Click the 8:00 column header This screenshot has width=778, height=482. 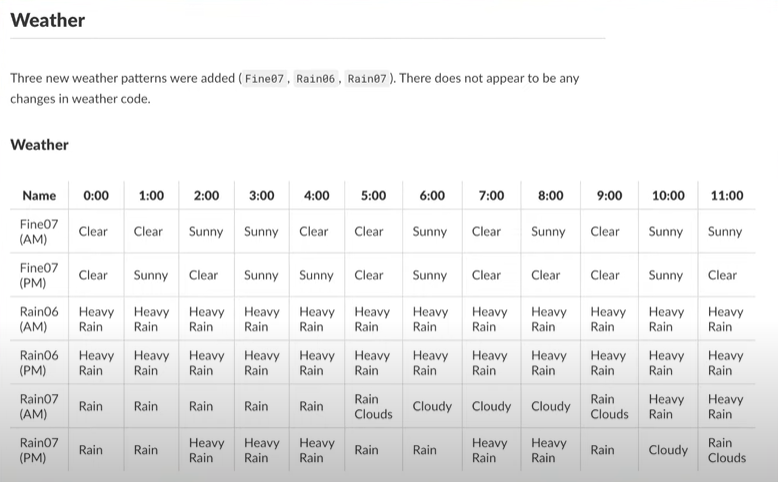[550, 196]
